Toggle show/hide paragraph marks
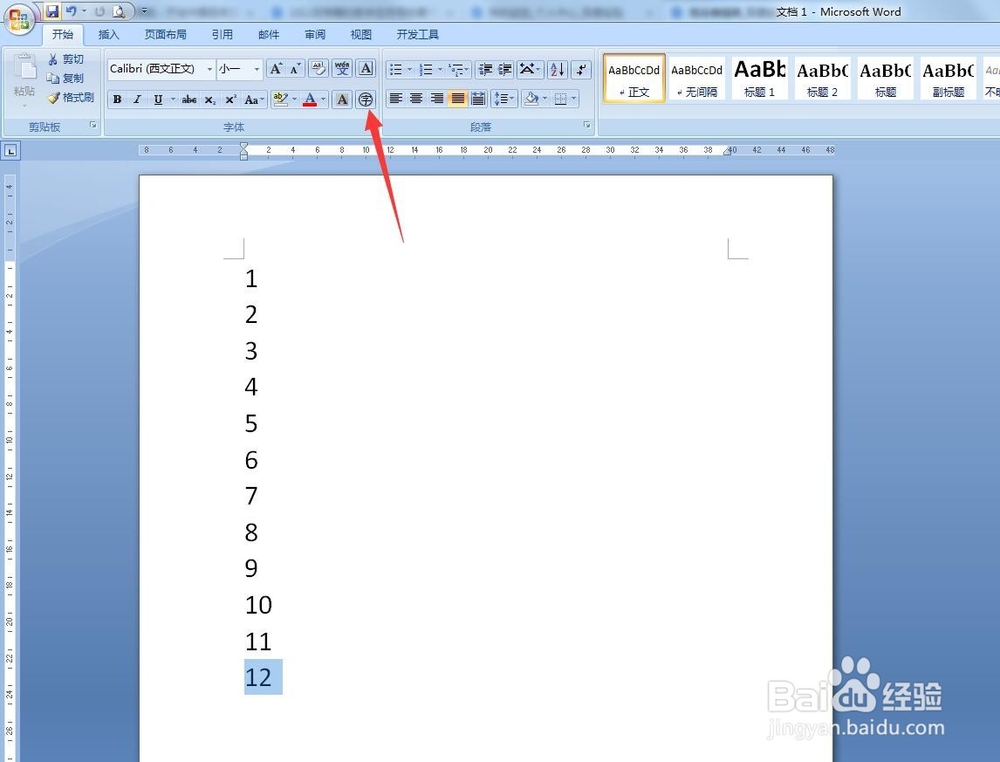The image size is (1000, 762). (582, 68)
